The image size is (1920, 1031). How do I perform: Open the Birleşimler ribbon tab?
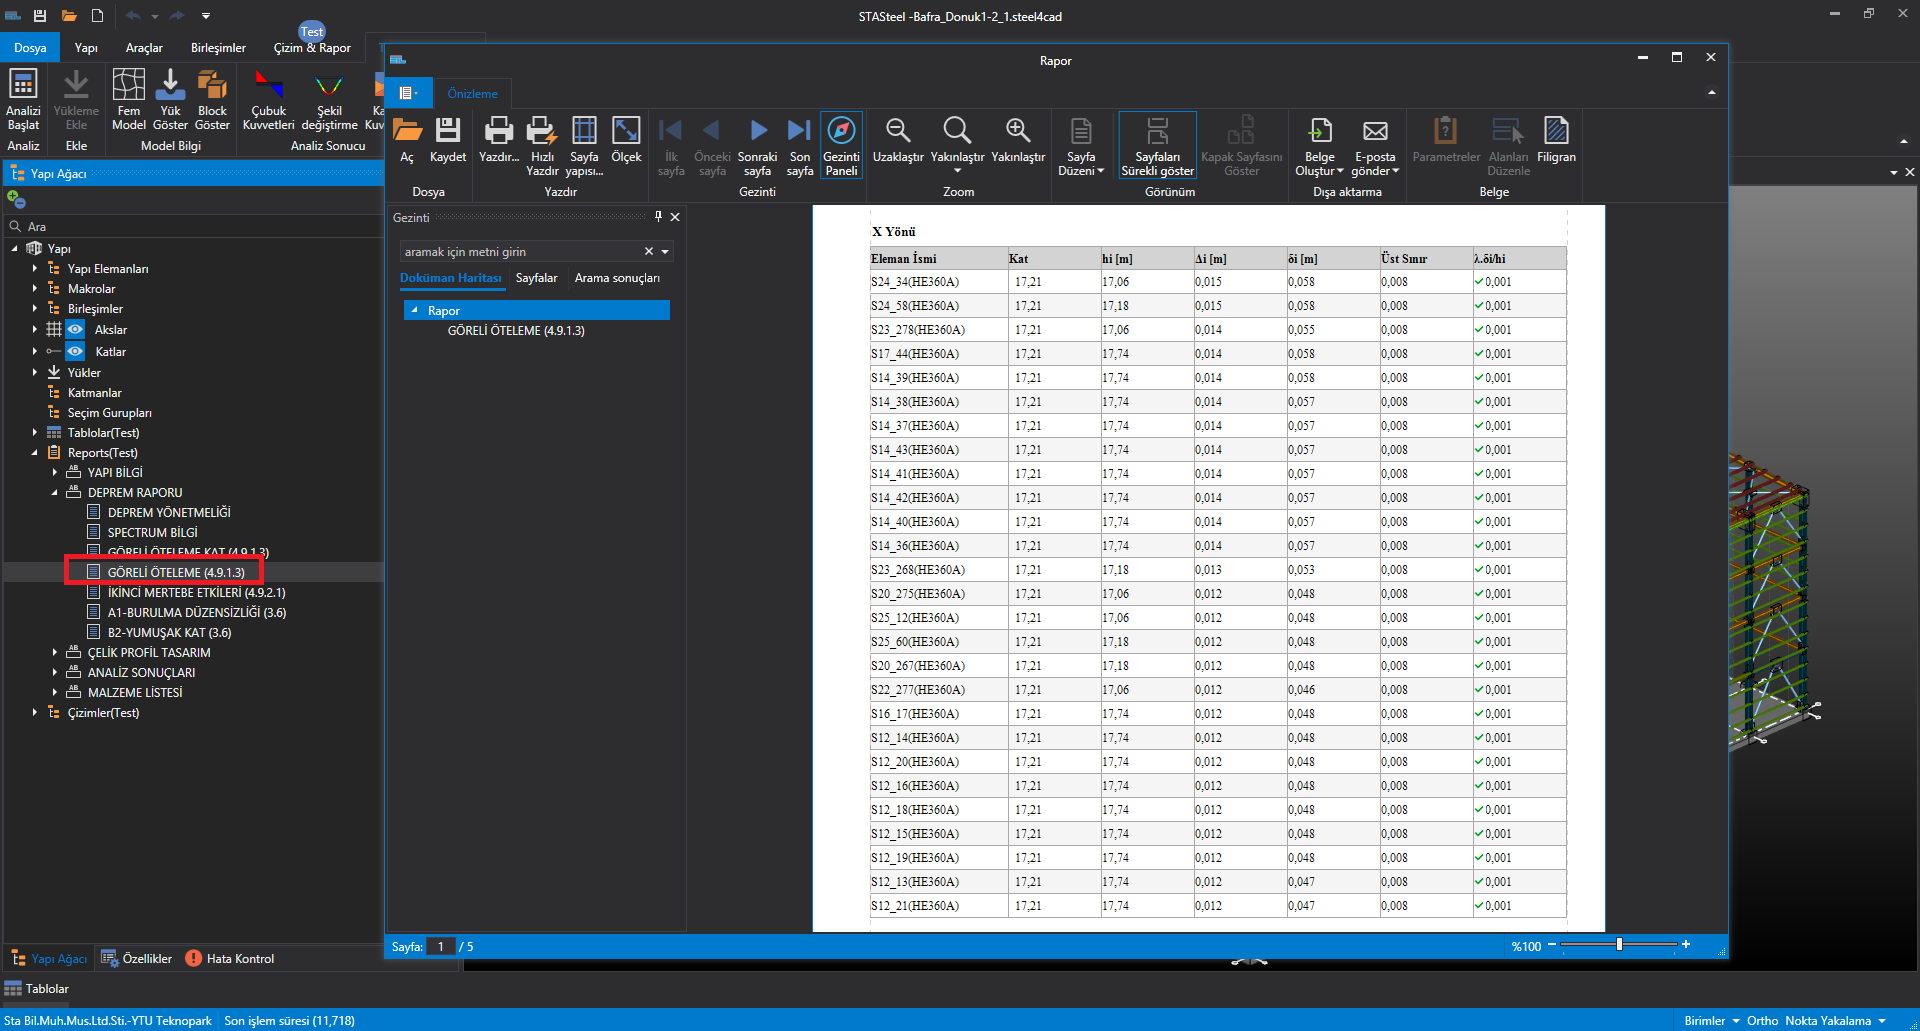coord(218,48)
